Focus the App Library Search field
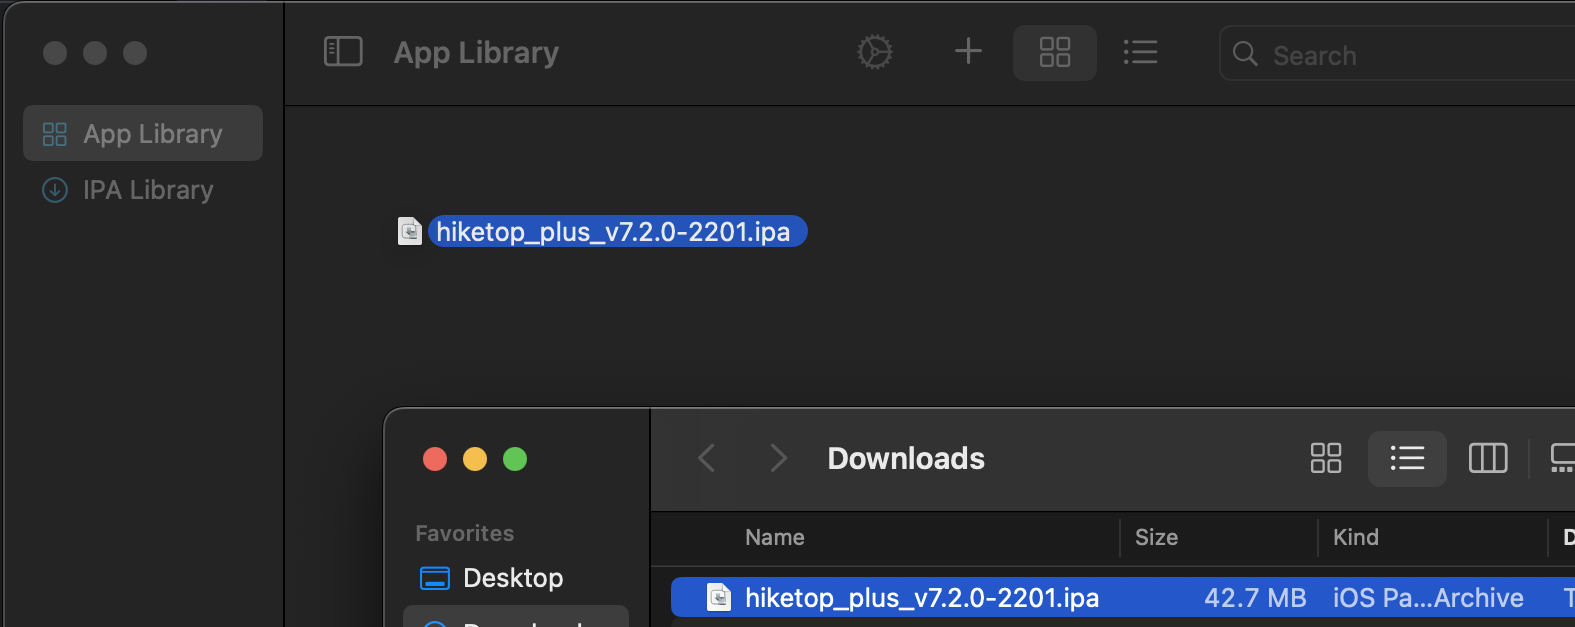Viewport: 1575px width, 627px height. pyautogui.click(x=1400, y=55)
